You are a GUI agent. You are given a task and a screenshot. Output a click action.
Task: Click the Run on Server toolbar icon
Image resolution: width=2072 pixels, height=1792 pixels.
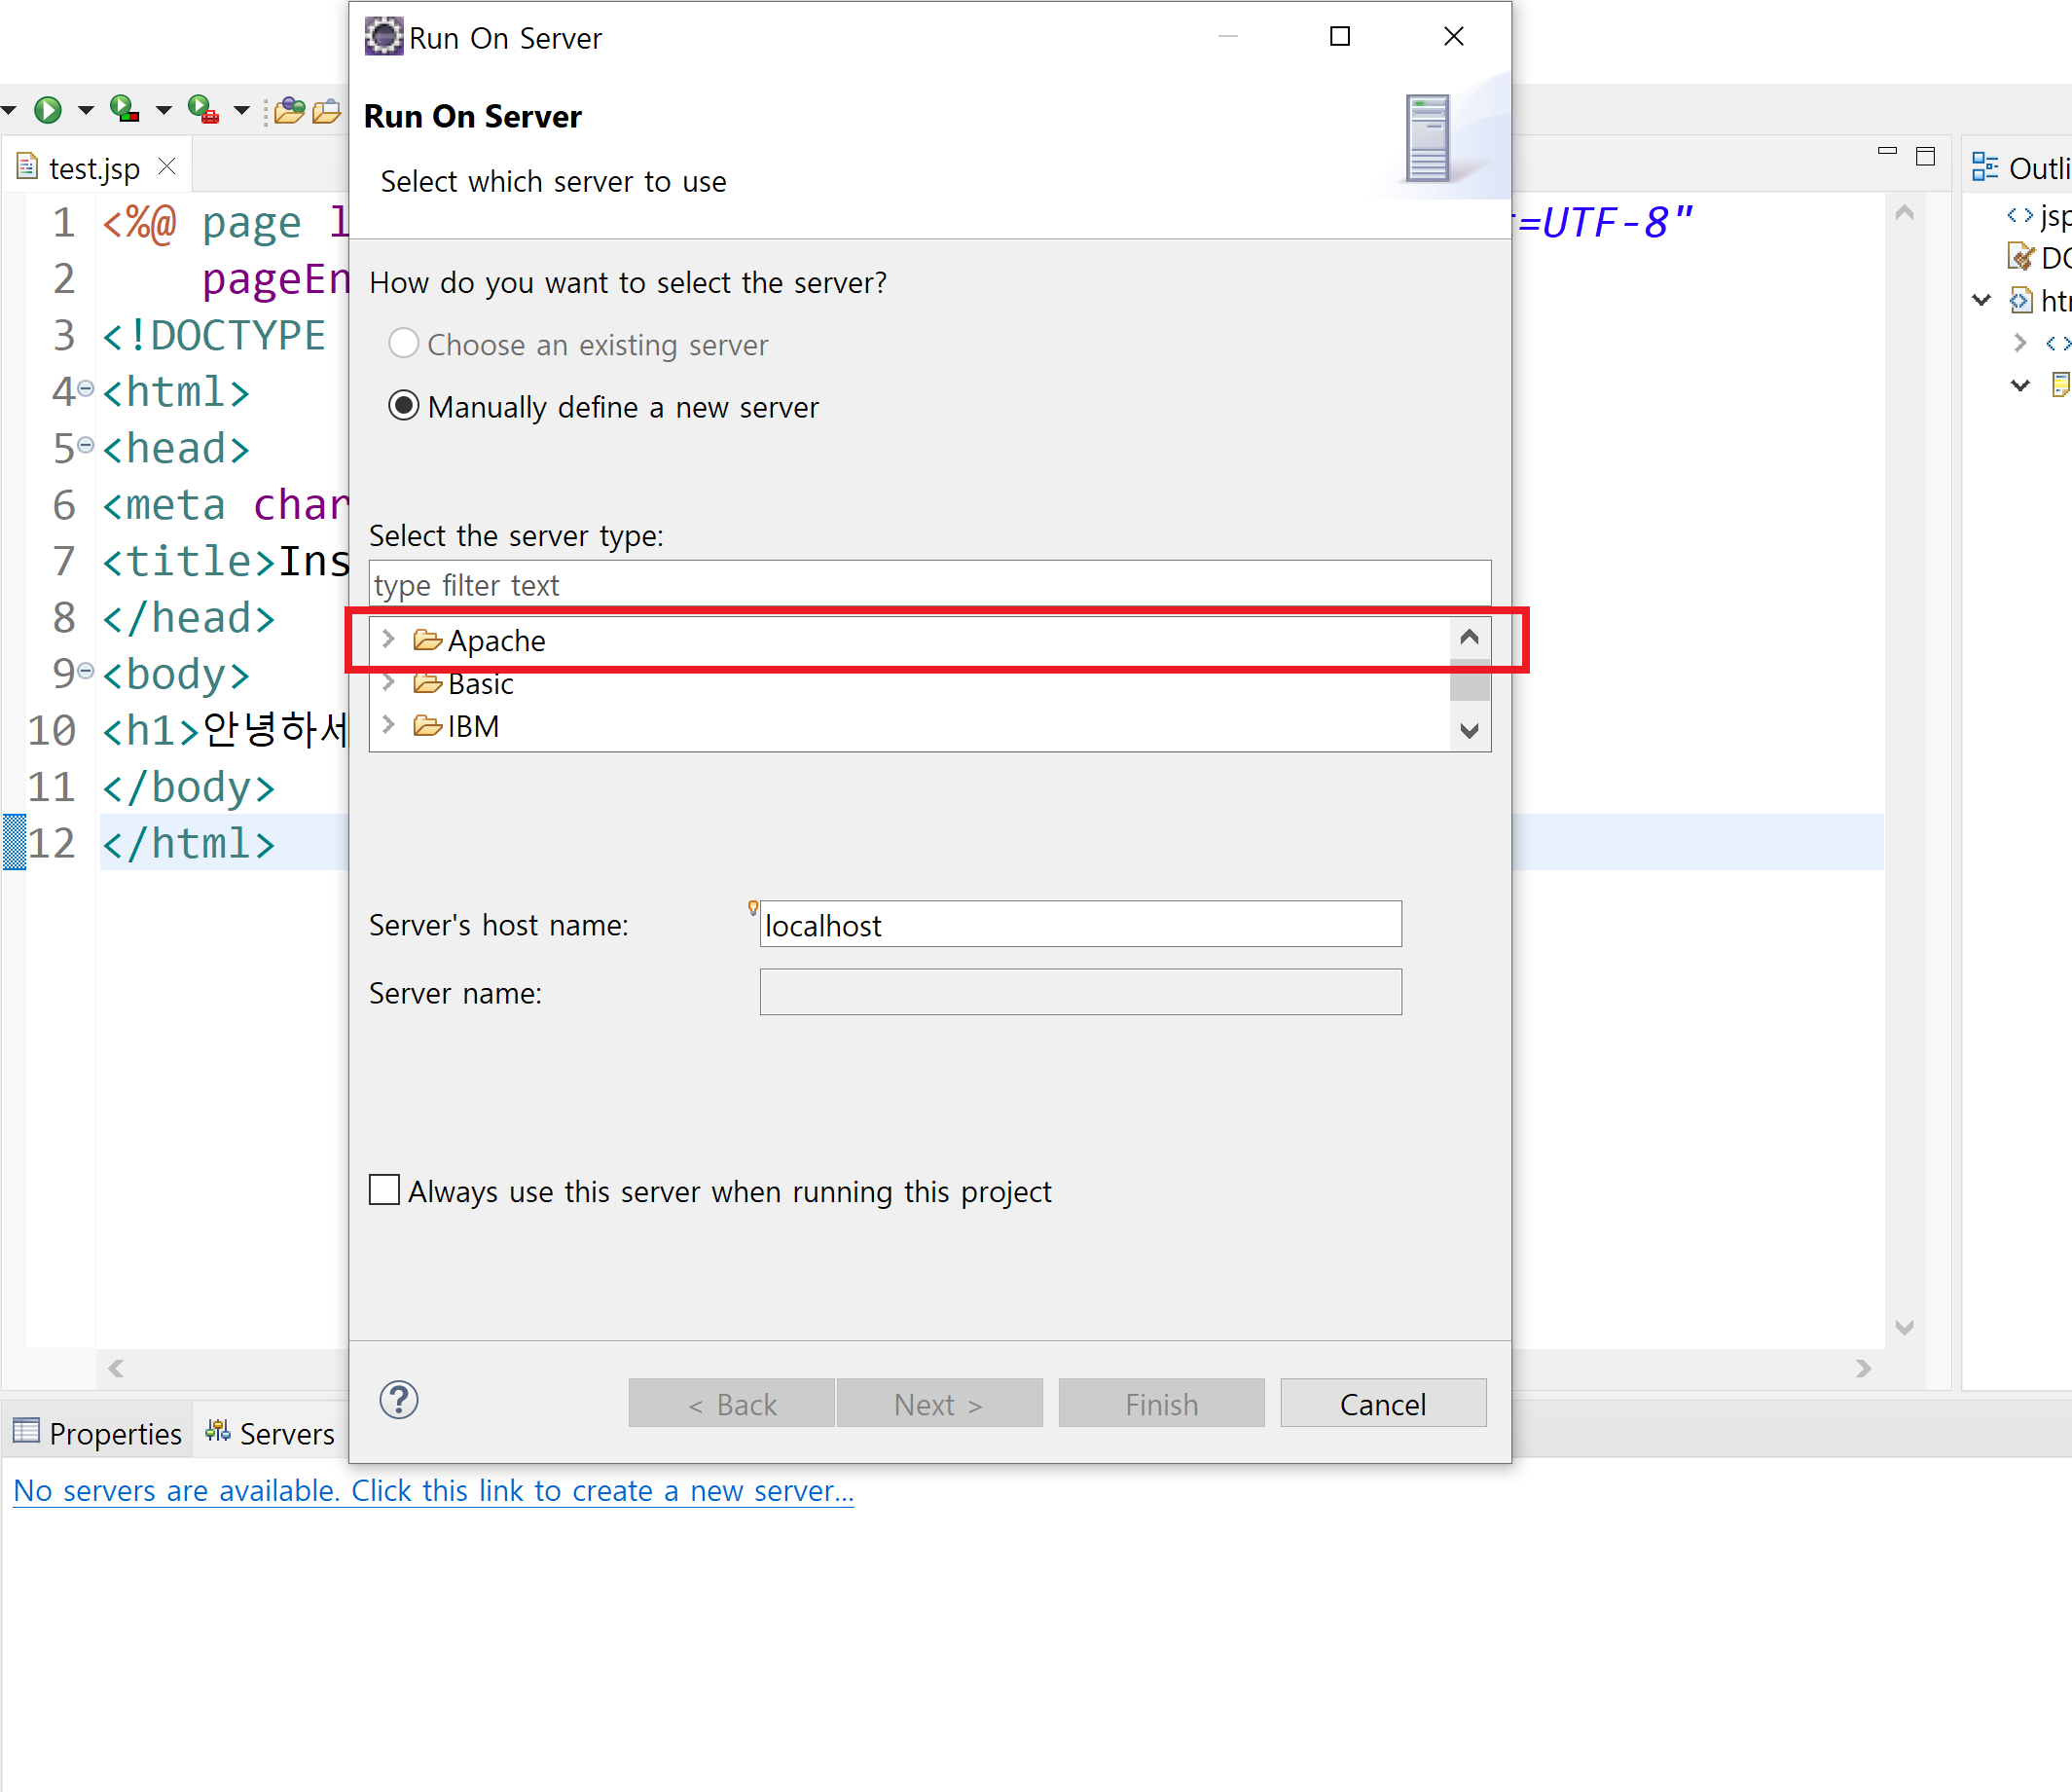pos(124,109)
